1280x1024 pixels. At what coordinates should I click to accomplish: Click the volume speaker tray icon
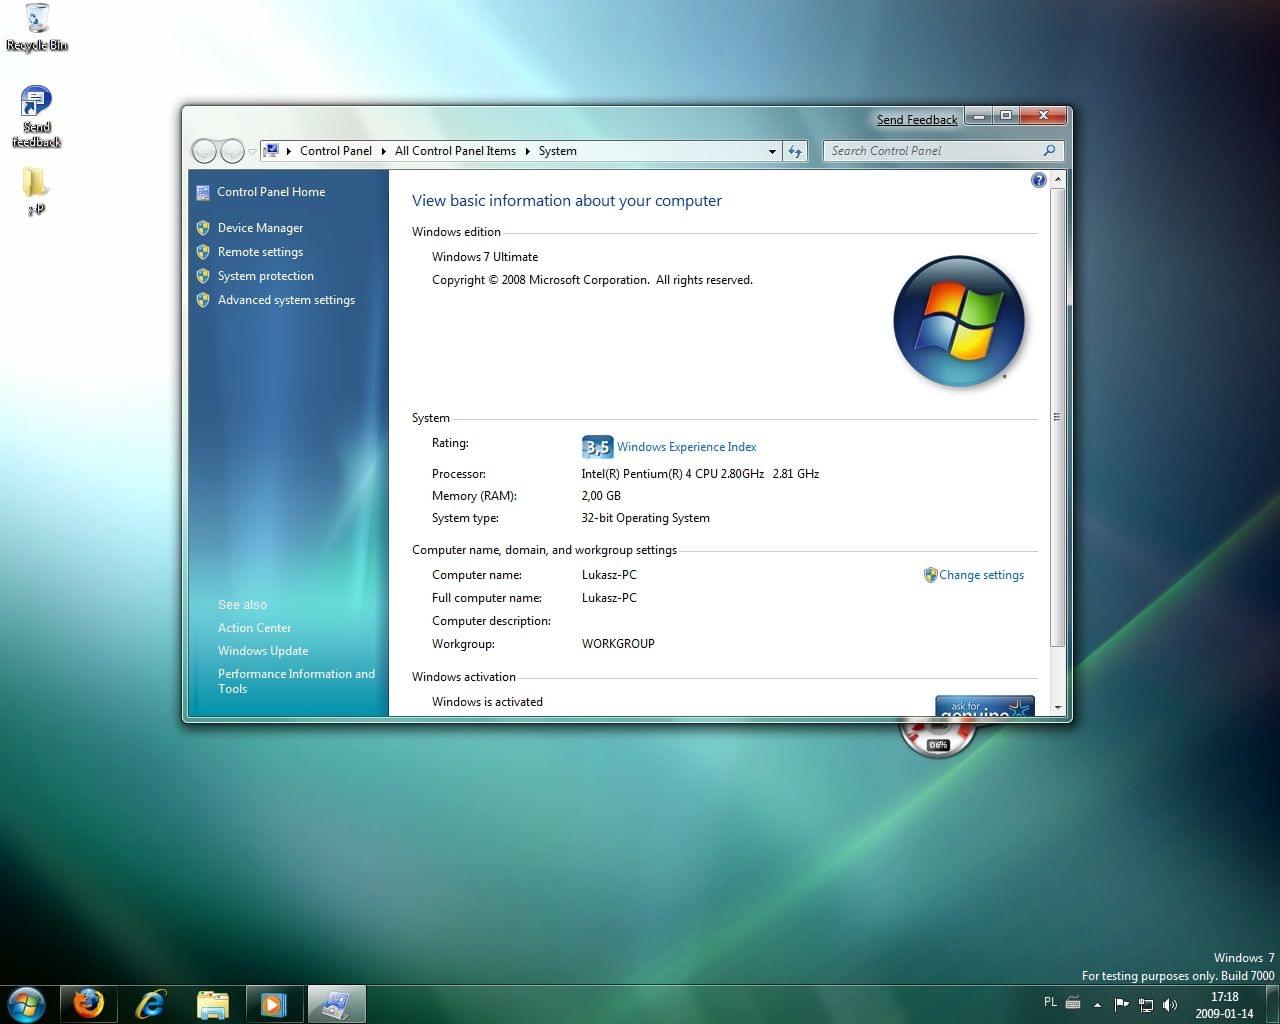coord(1170,1004)
